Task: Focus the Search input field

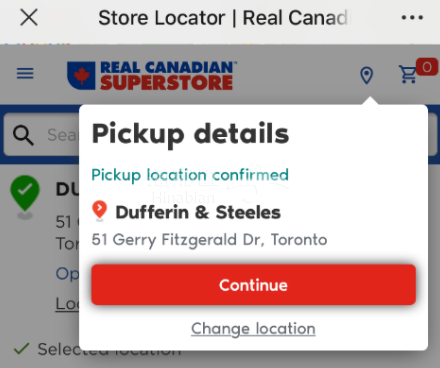Action: [63, 135]
